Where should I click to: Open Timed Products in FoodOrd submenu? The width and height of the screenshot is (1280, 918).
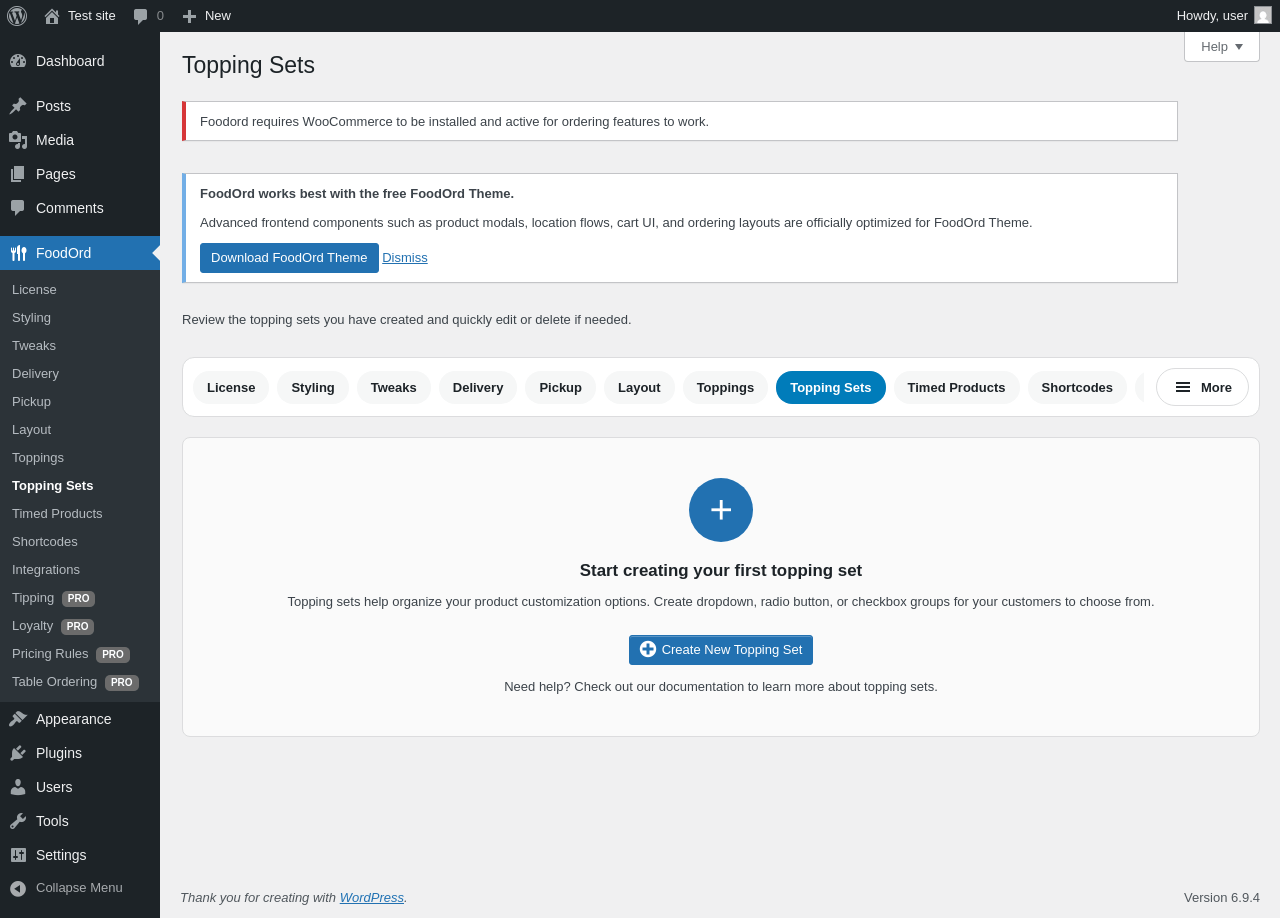tap(80, 514)
